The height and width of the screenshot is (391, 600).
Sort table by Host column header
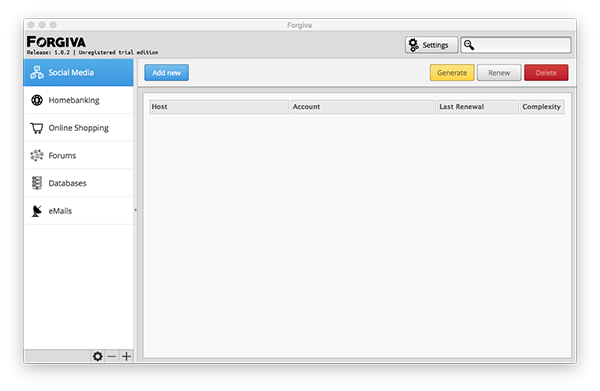point(219,107)
